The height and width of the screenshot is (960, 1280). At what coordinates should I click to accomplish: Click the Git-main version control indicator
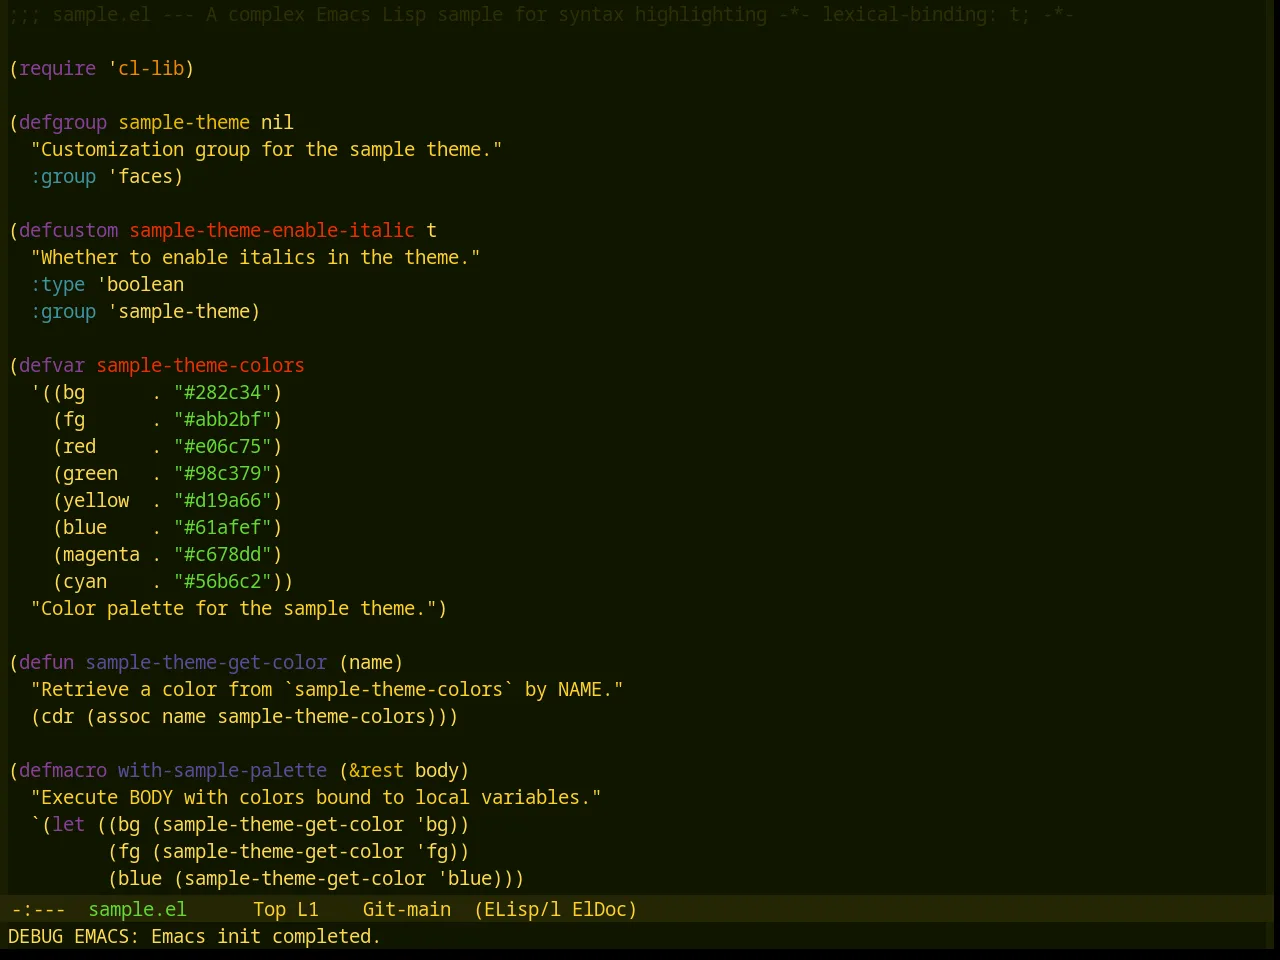[x=406, y=909]
